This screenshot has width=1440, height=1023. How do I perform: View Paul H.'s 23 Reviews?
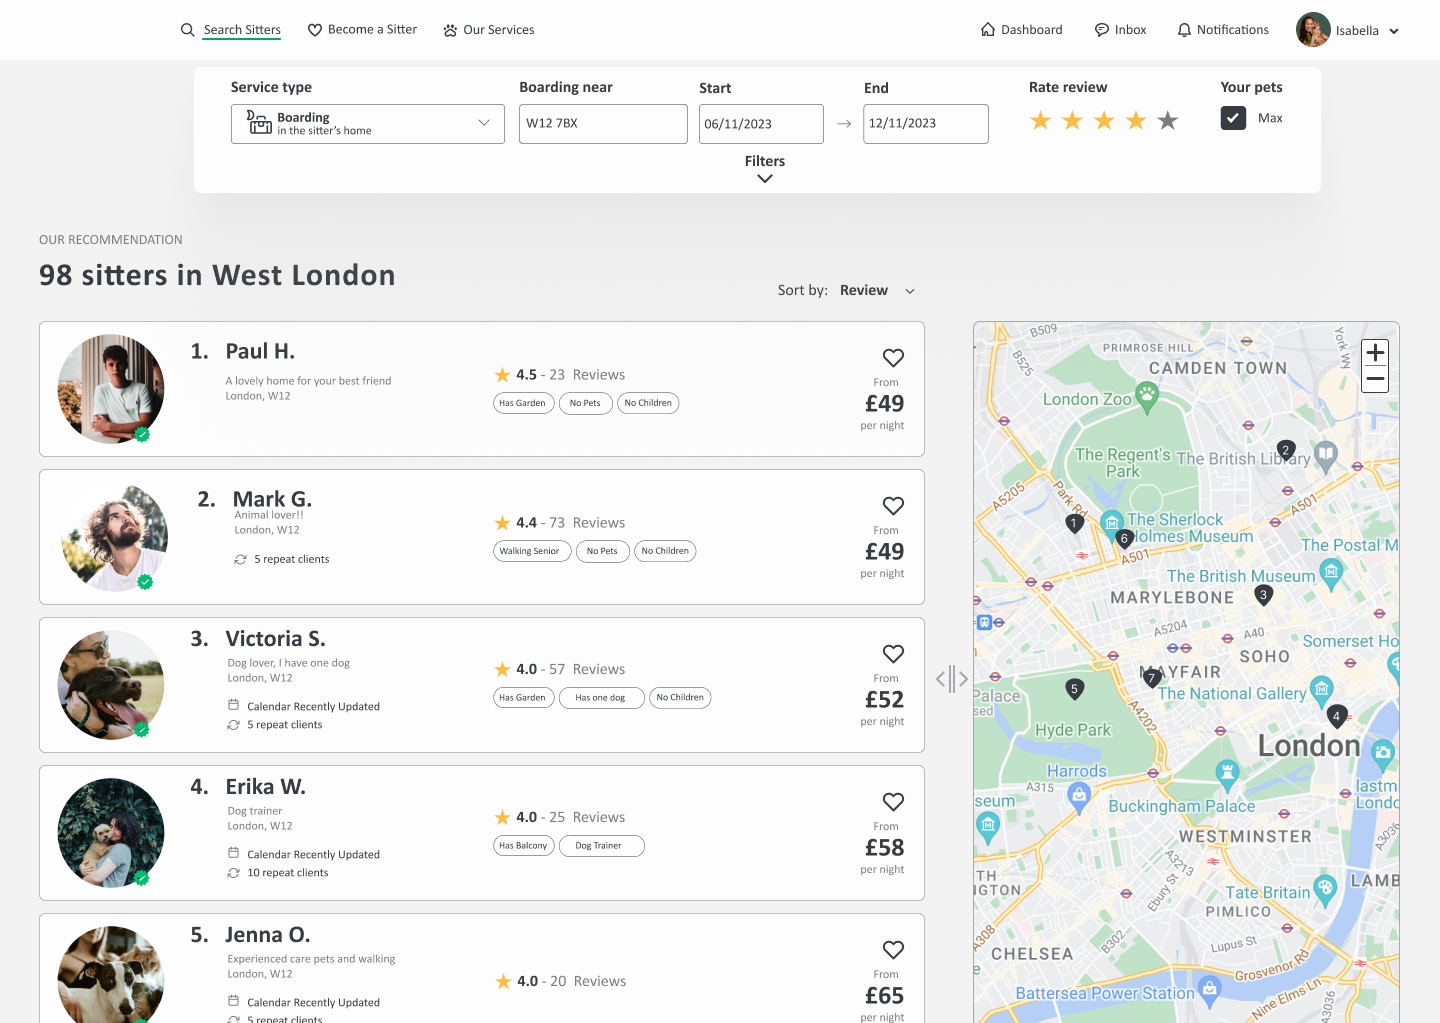587,375
